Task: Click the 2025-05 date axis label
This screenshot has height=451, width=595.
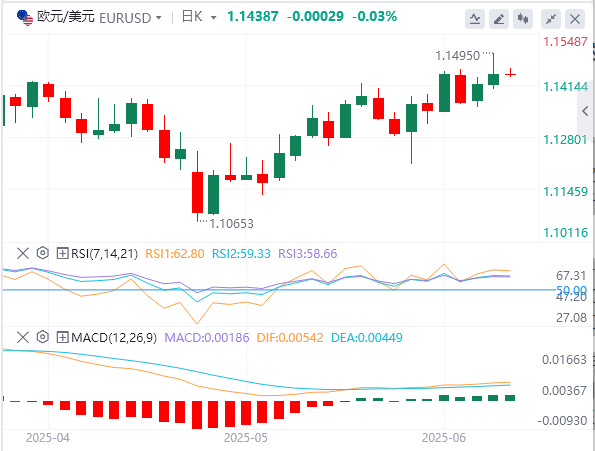Action: (x=246, y=438)
